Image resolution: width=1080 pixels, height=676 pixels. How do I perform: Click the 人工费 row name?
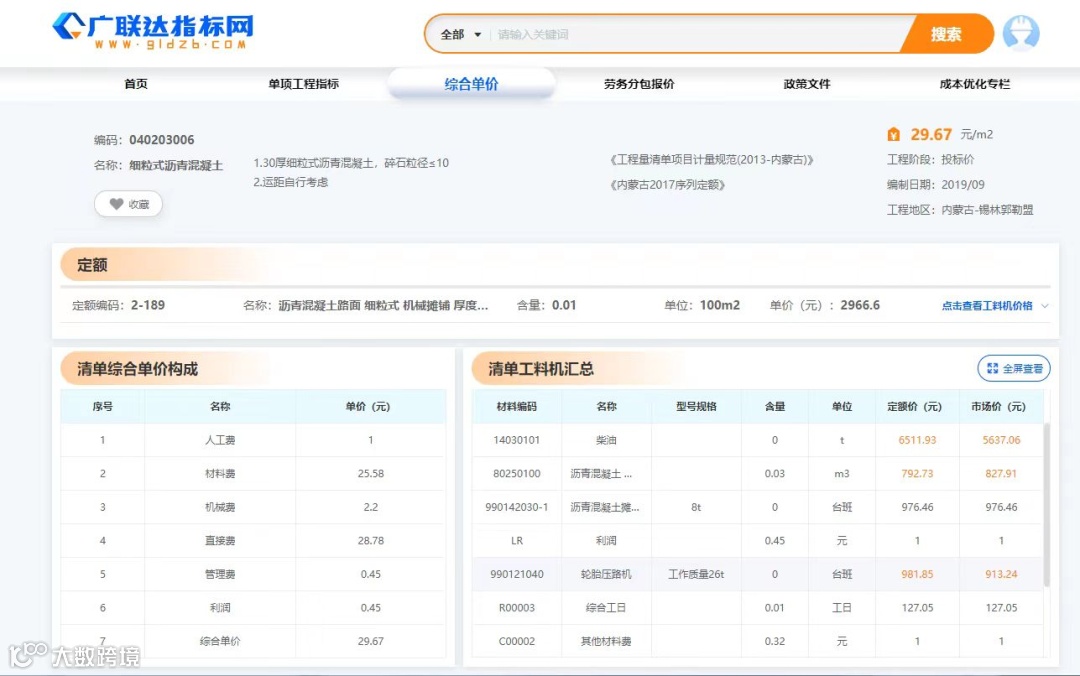[x=220, y=440]
